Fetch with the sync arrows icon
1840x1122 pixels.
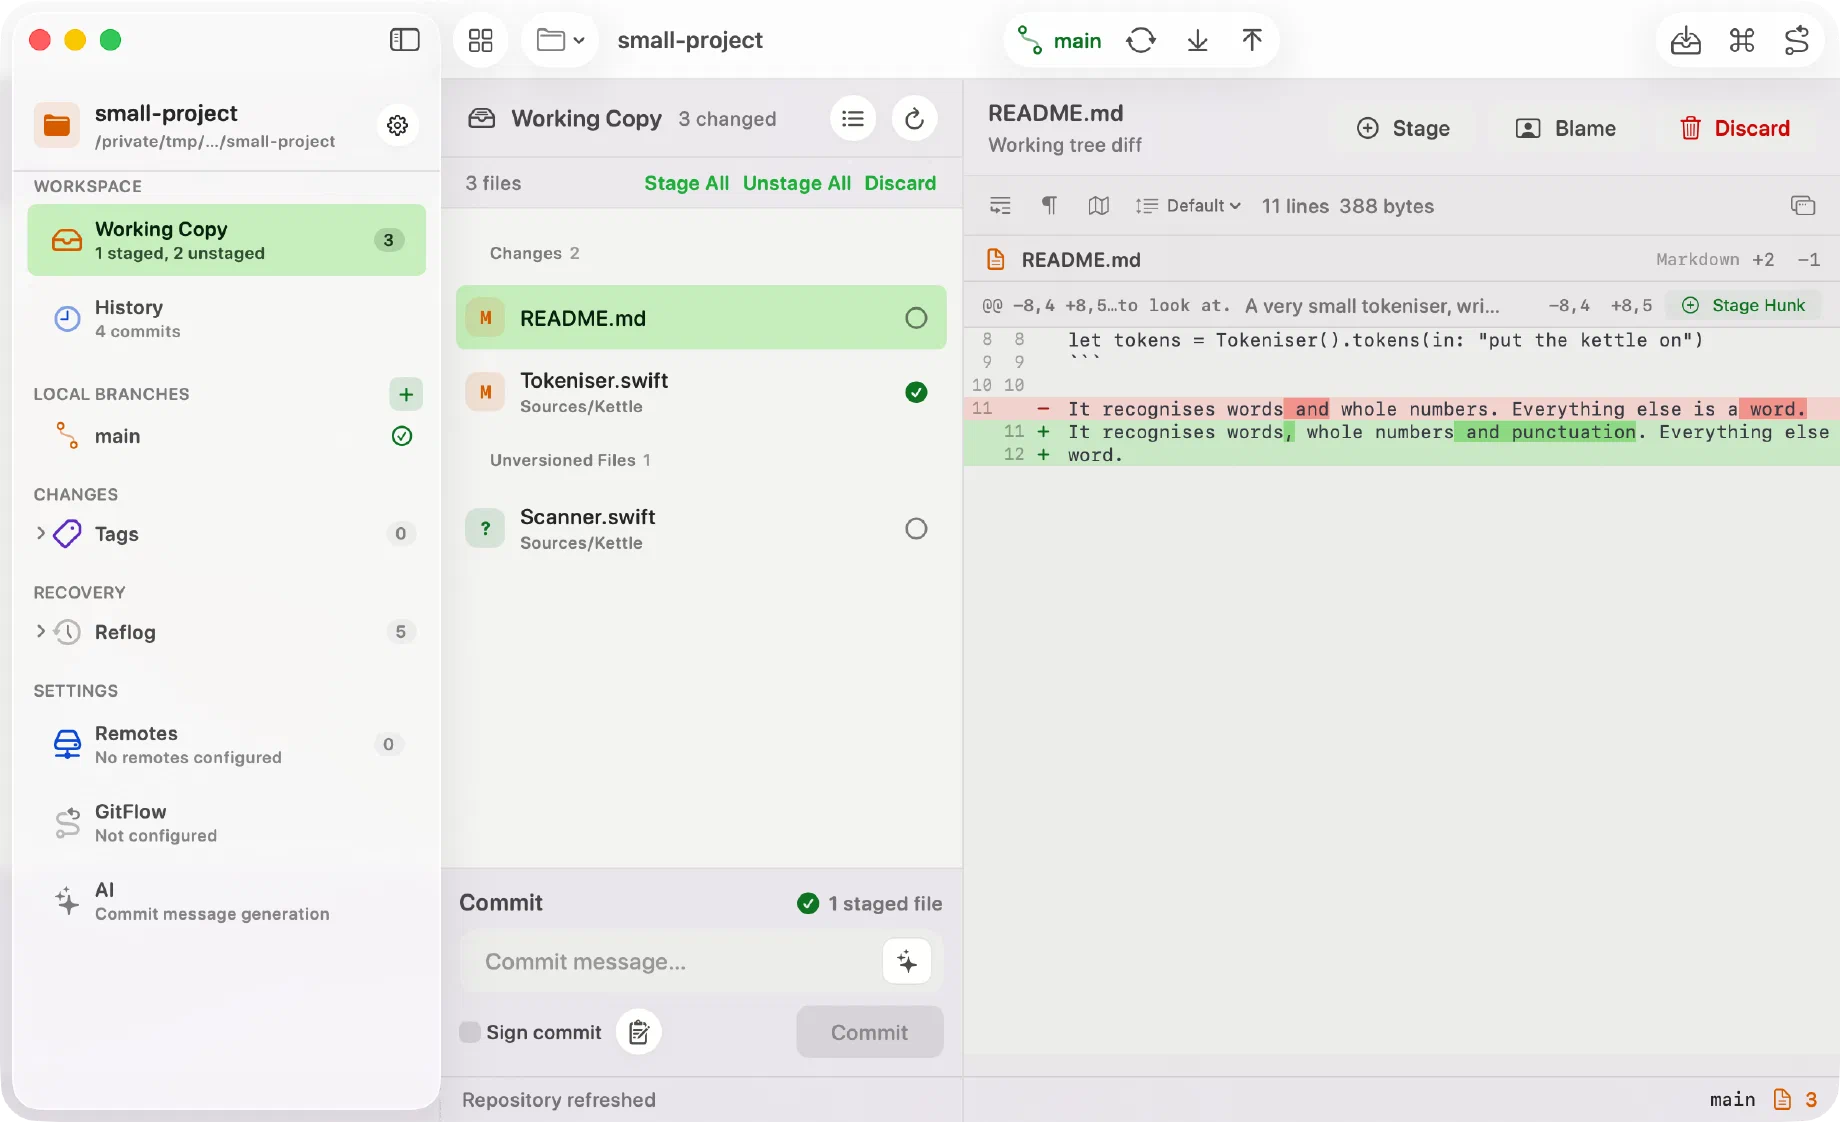1141,40
